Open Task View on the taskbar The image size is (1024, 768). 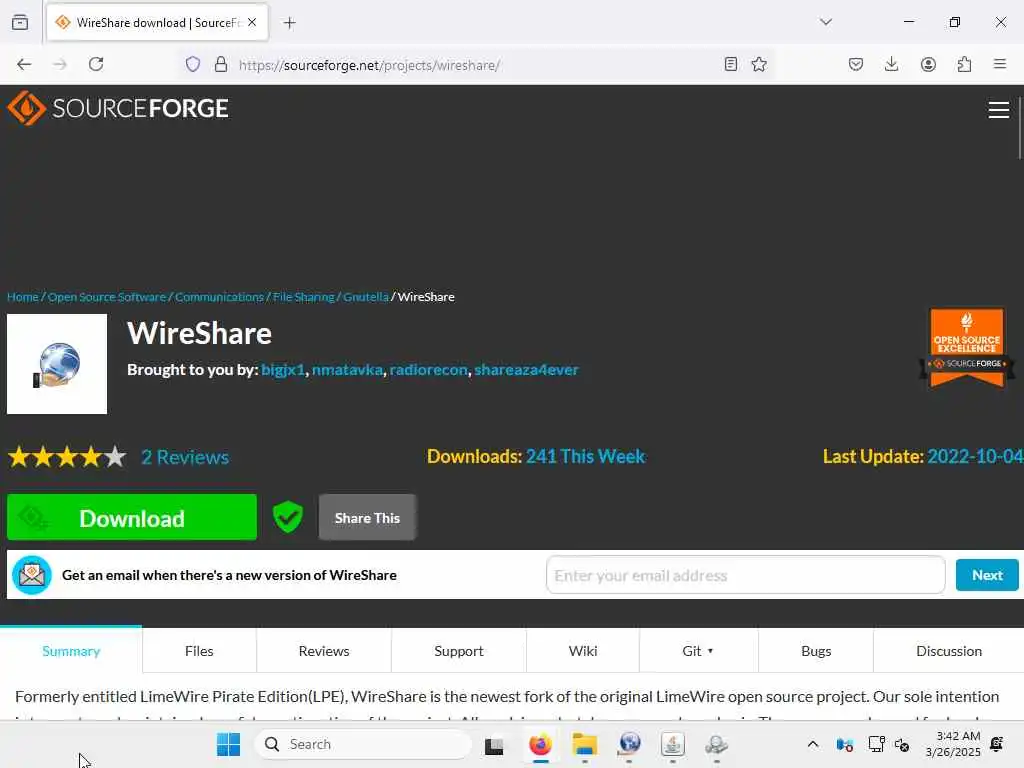pyautogui.click(x=494, y=745)
